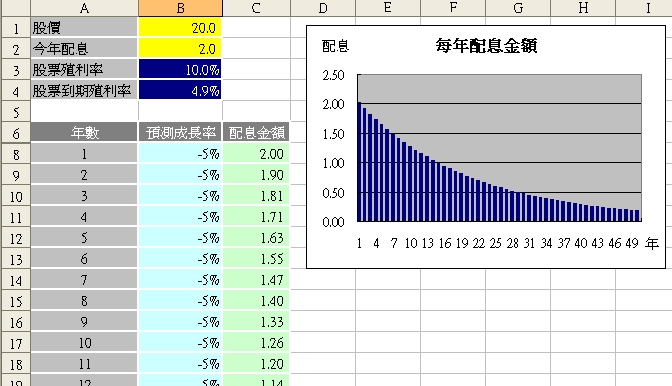This screenshot has width=672, height=386.
Task: Click the 預測成長率 table header
Action: point(180,132)
